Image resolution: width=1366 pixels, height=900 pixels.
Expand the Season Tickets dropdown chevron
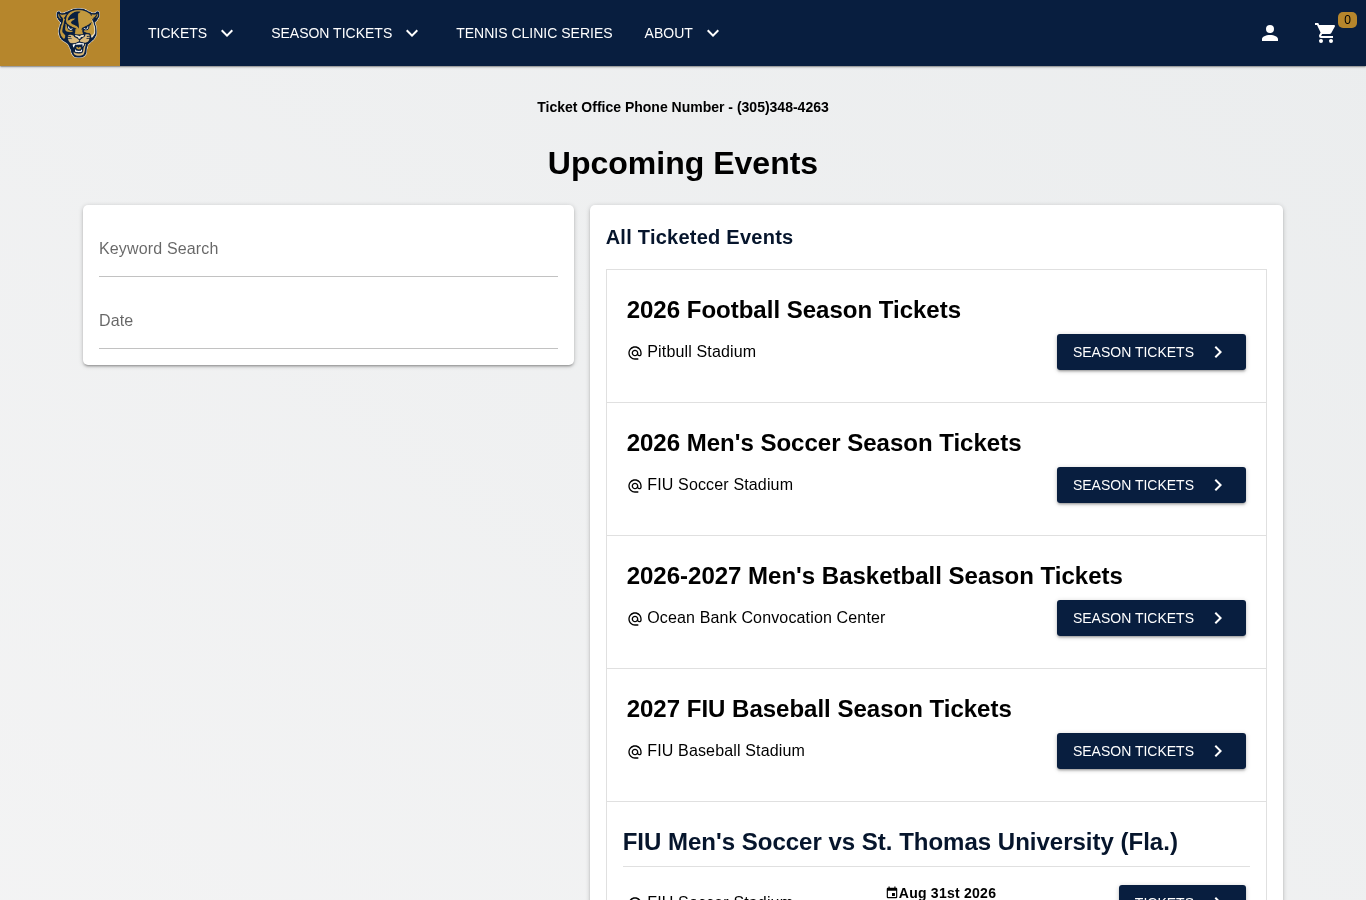(x=412, y=33)
